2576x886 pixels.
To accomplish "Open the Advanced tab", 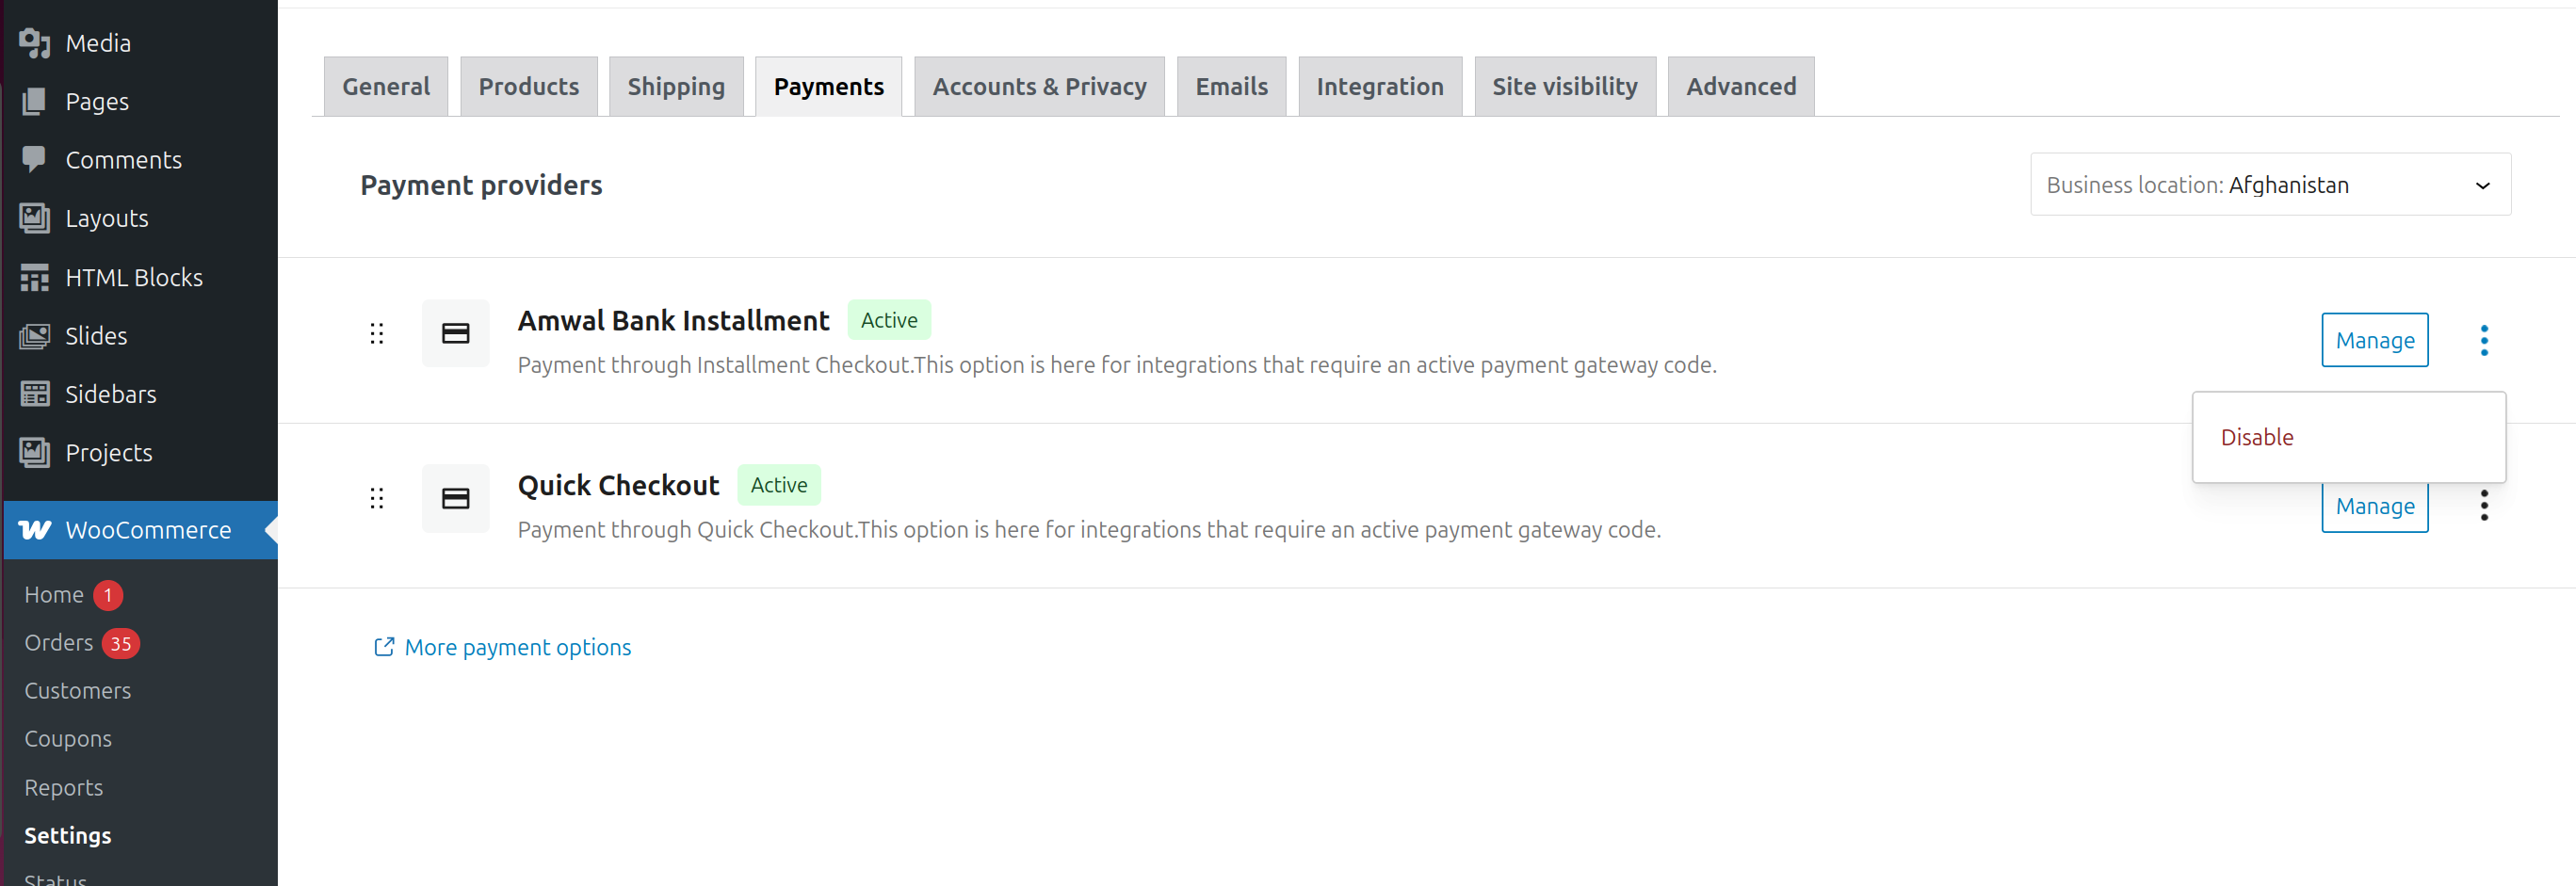I will point(1741,87).
